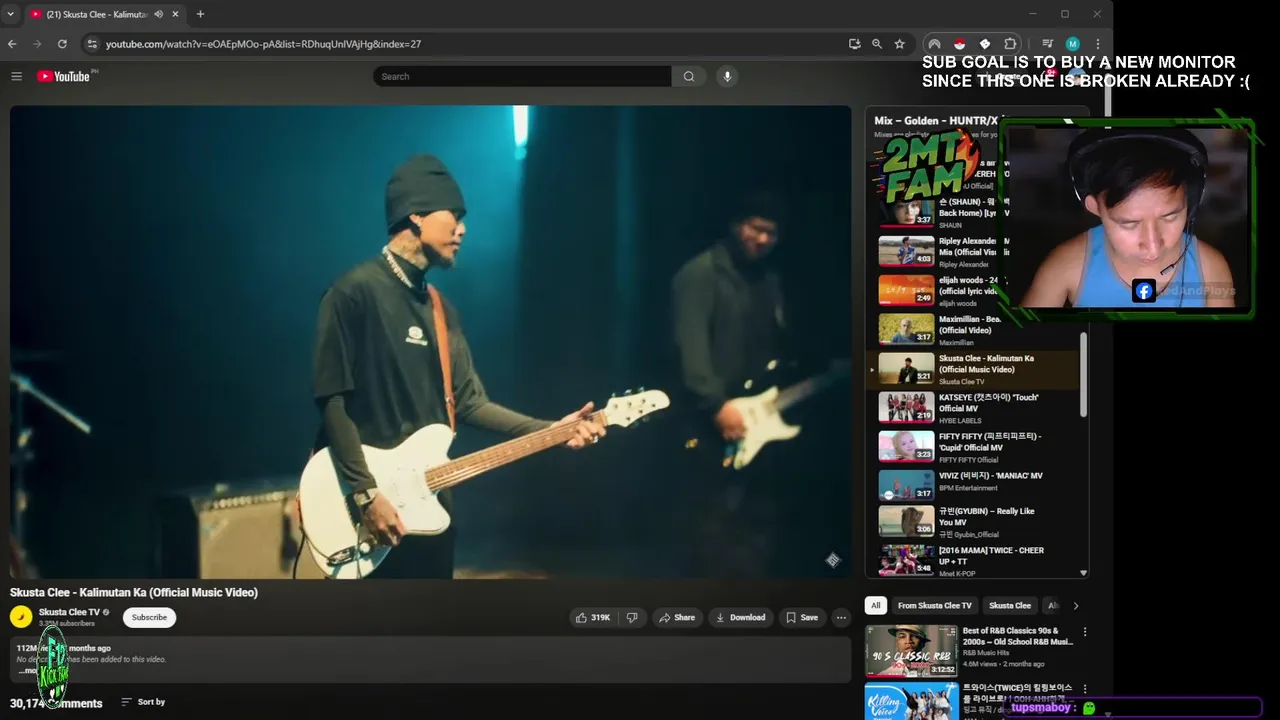
Task: Open the Pokeball extension icon
Action: coord(959,44)
